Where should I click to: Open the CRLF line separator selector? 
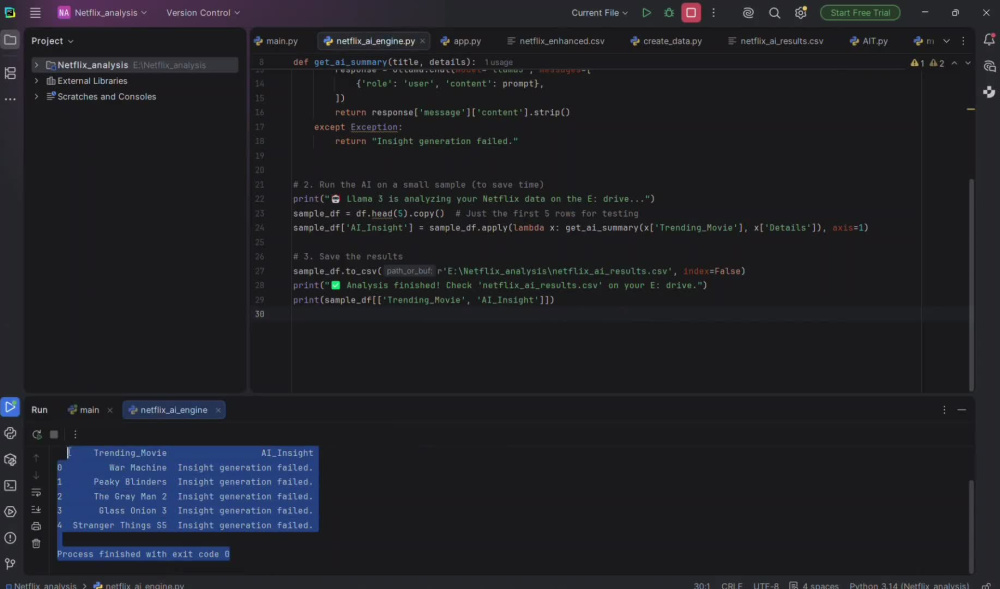click(x=732, y=585)
